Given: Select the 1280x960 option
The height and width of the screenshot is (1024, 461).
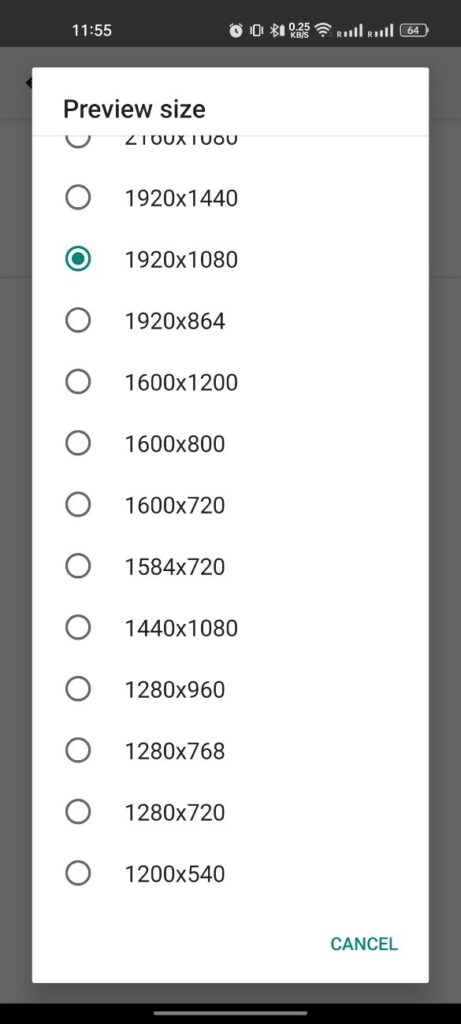Looking at the screenshot, I should pos(230,690).
